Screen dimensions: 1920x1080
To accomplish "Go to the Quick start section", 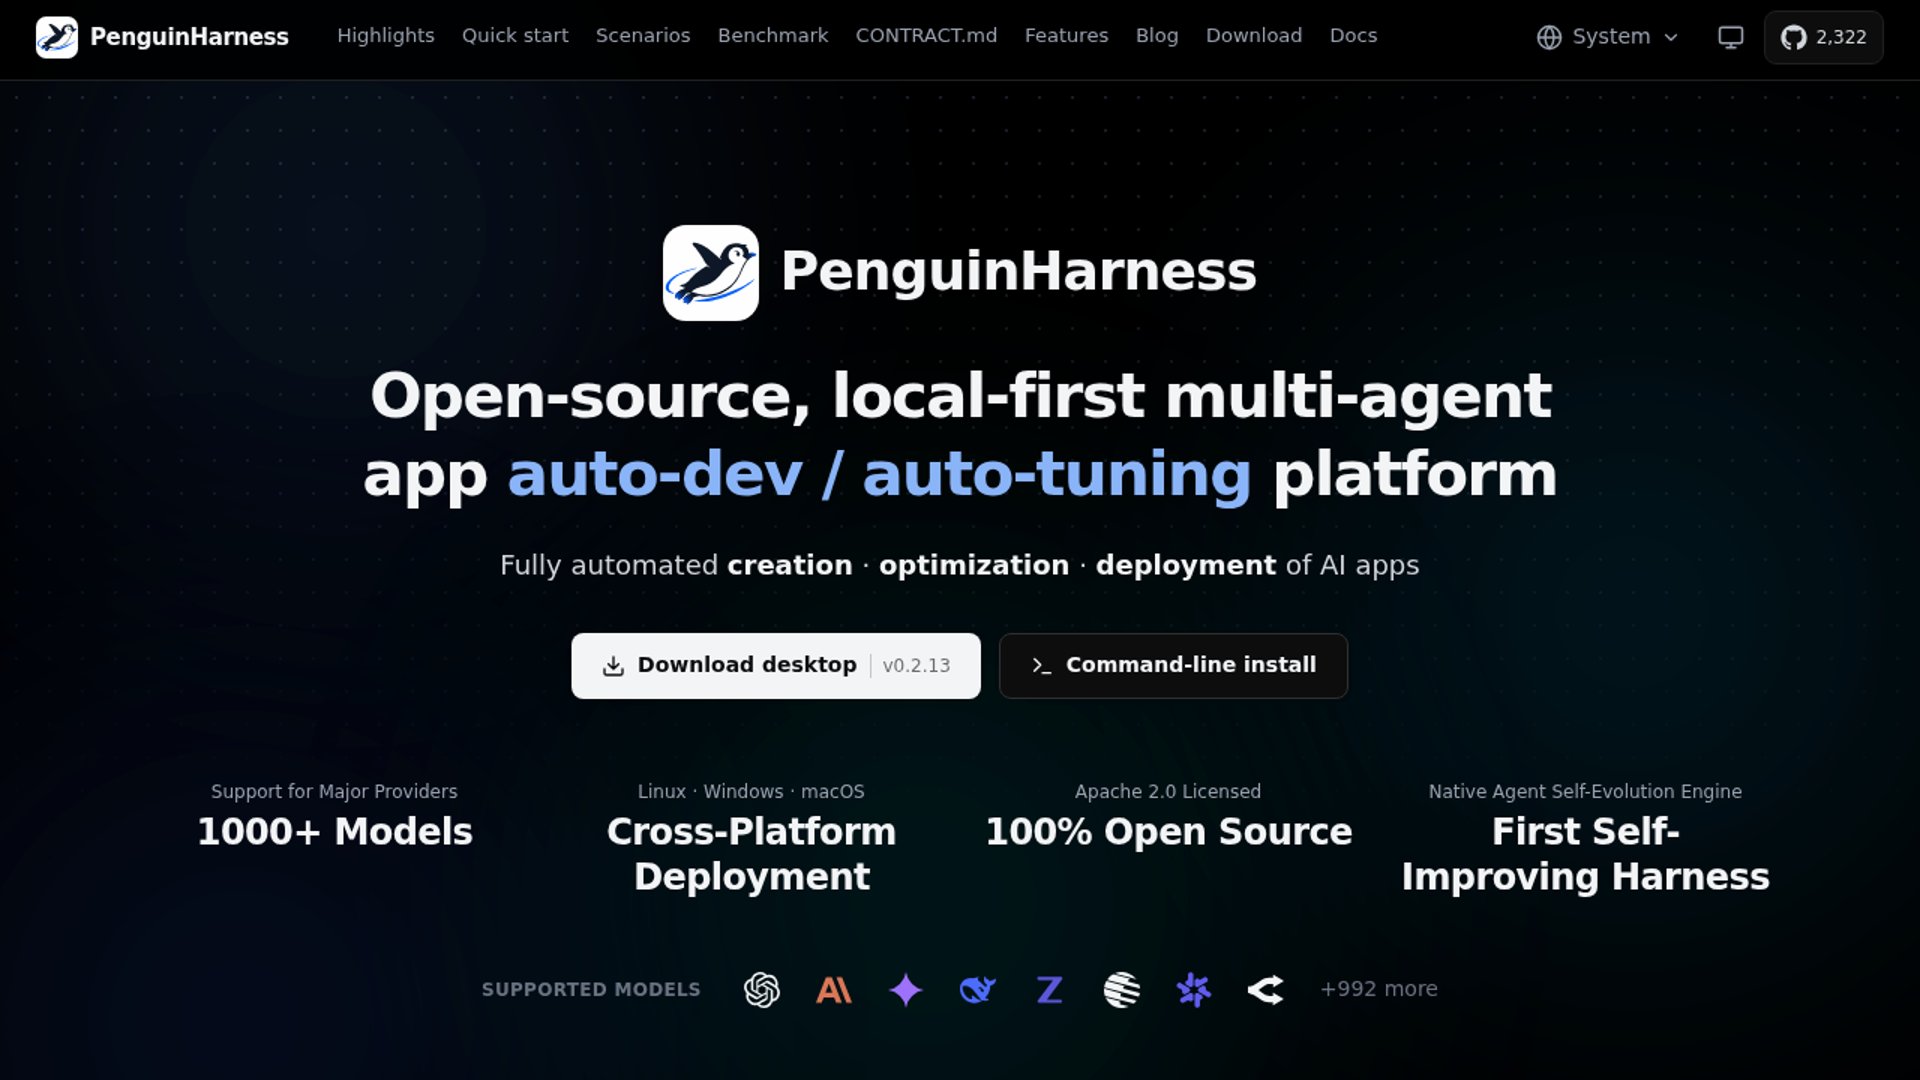I will (515, 35).
